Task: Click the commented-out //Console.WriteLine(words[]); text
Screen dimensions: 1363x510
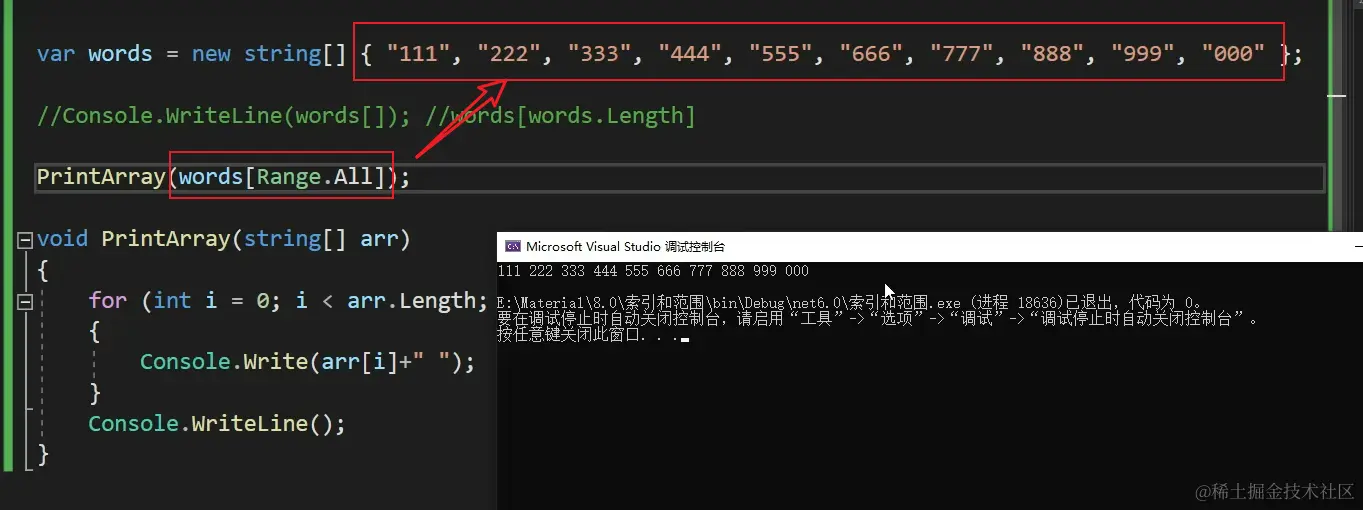Action: coord(224,116)
